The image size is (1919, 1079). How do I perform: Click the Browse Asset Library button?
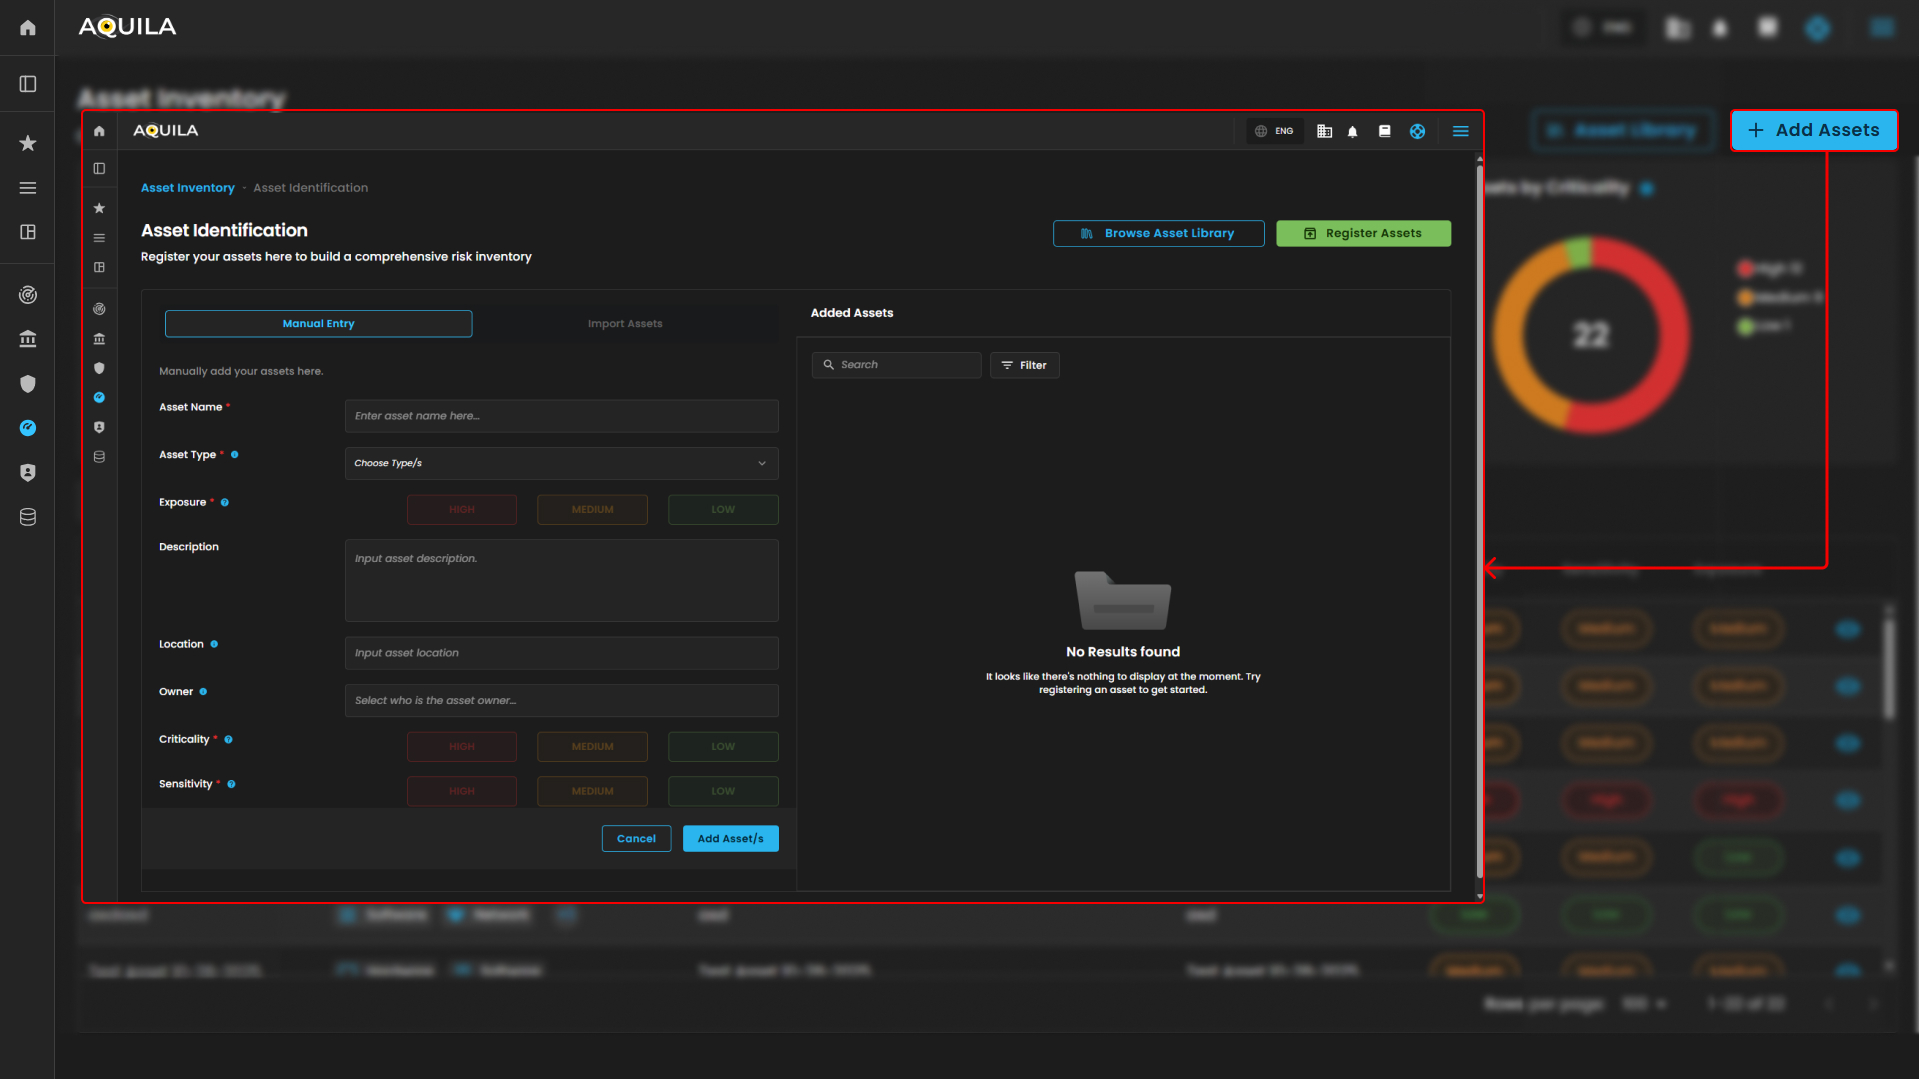pyautogui.click(x=1158, y=233)
